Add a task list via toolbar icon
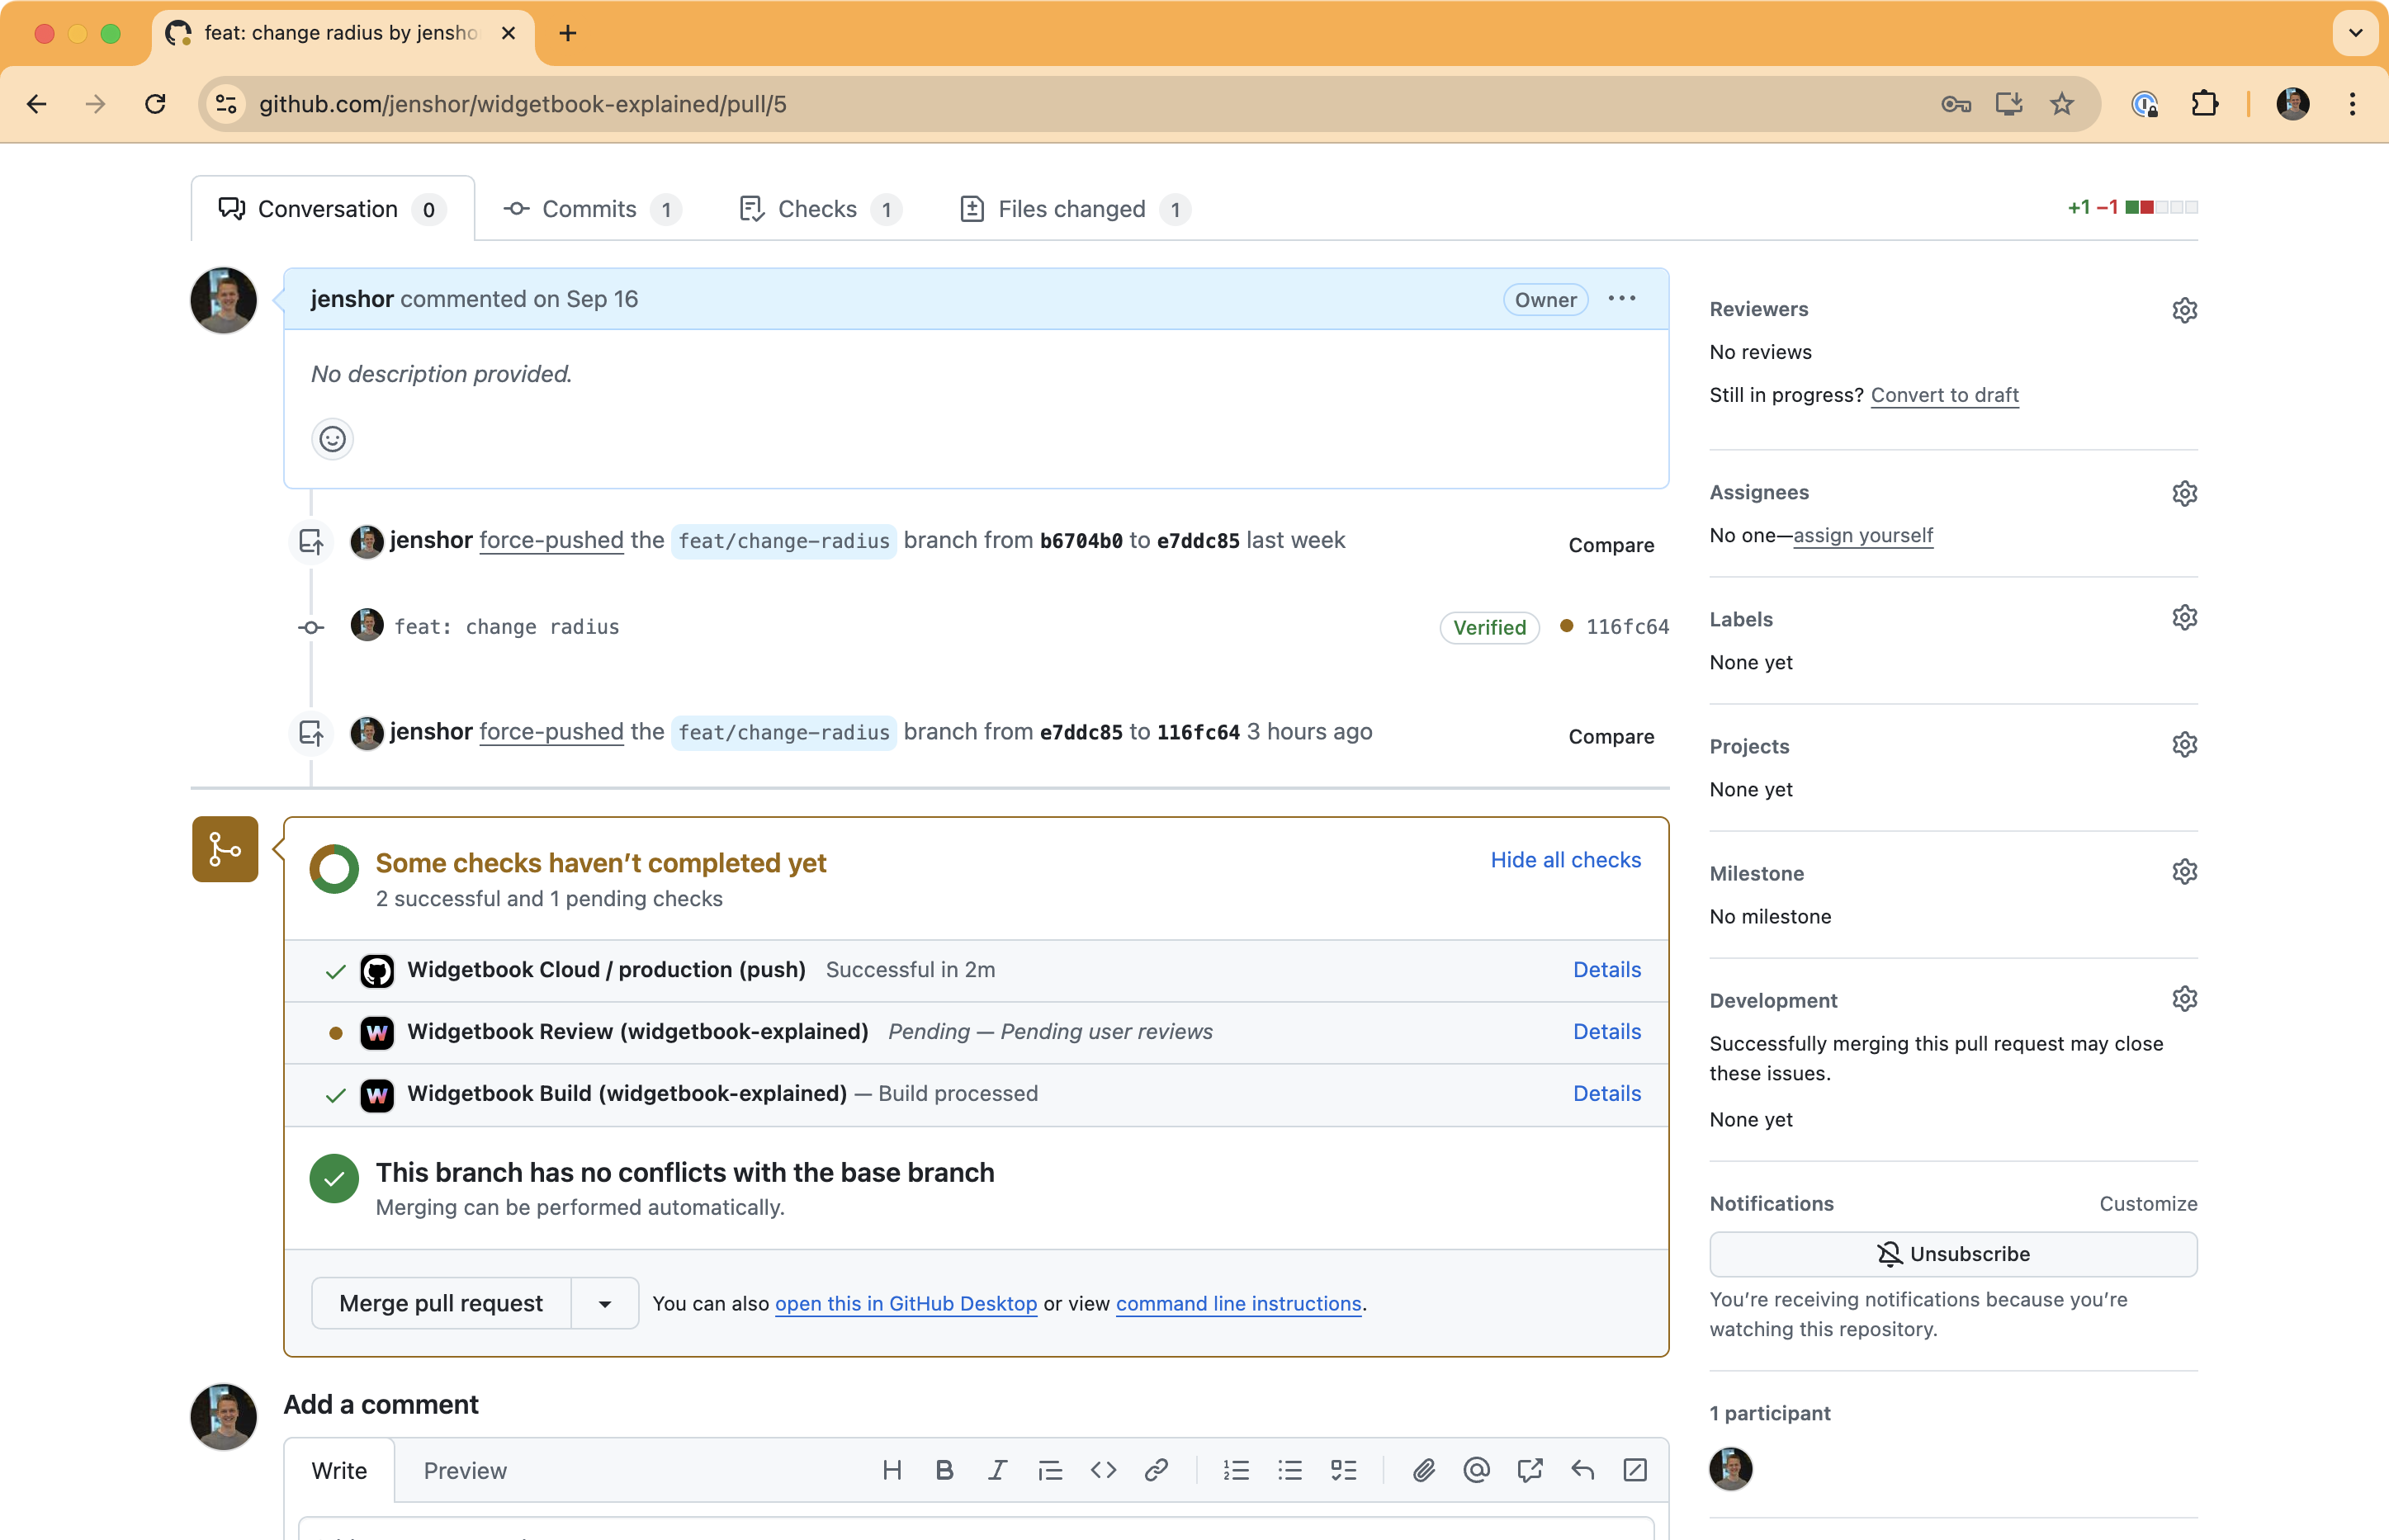 coord(1343,1470)
